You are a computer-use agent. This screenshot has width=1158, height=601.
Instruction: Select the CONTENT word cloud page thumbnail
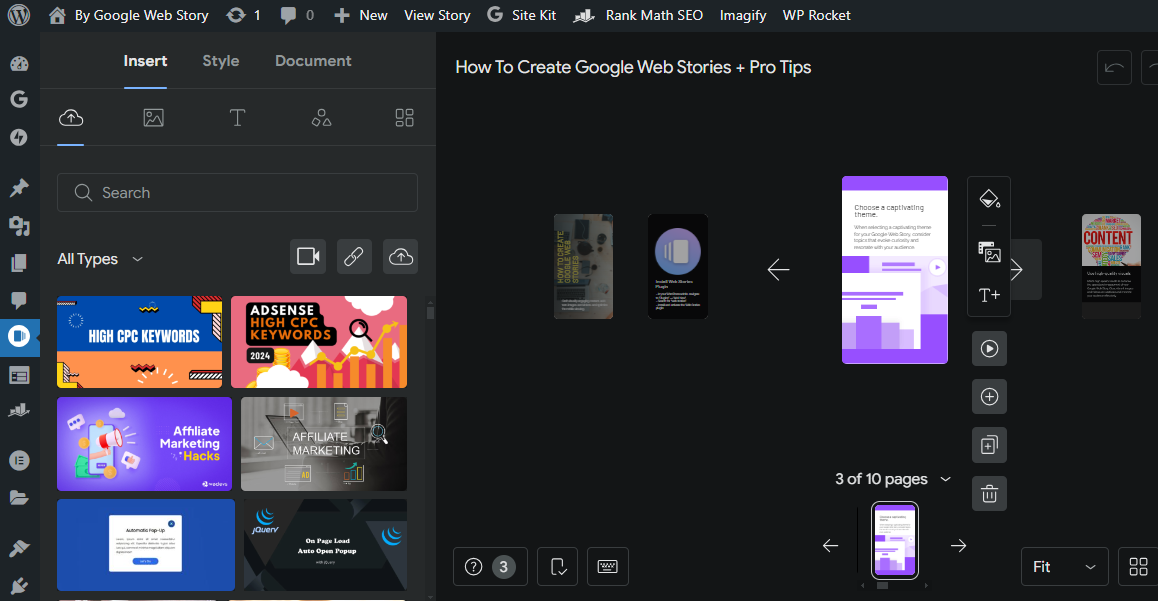[x=1111, y=267]
